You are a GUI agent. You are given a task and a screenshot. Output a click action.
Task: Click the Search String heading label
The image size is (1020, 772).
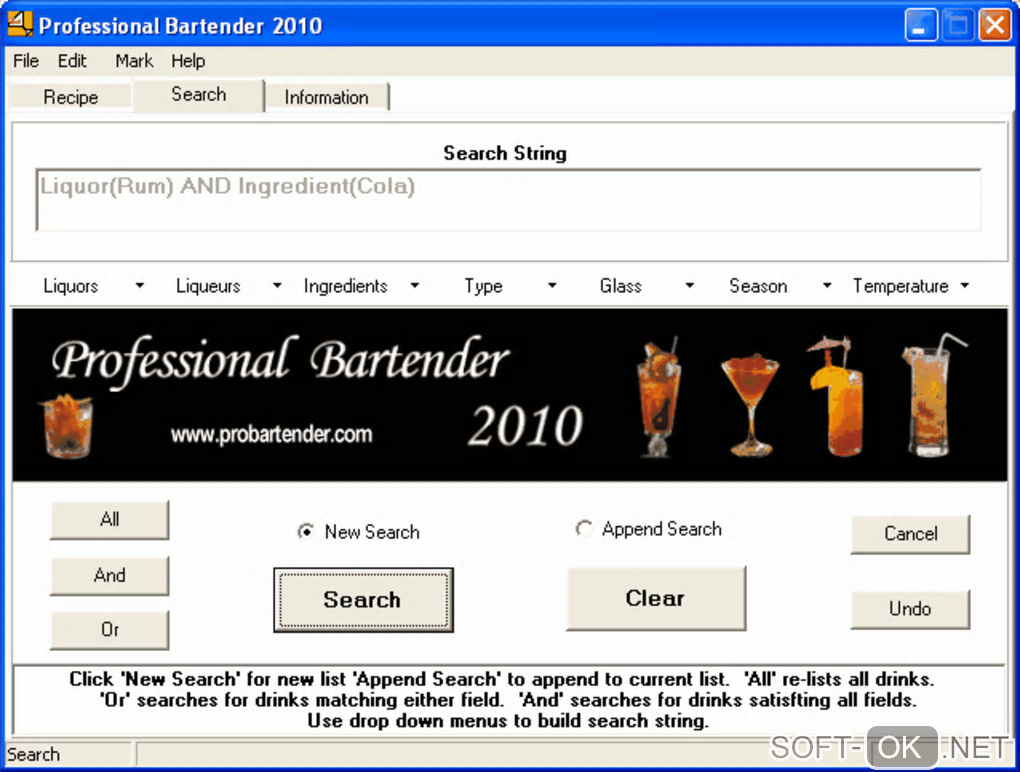[505, 153]
